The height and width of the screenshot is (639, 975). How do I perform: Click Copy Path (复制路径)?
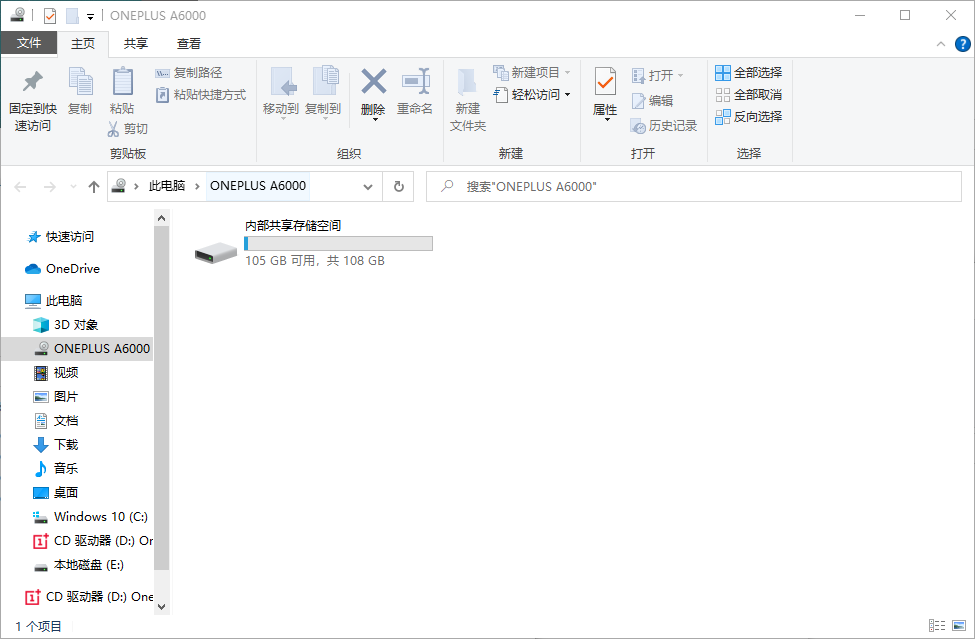[188, 73]
